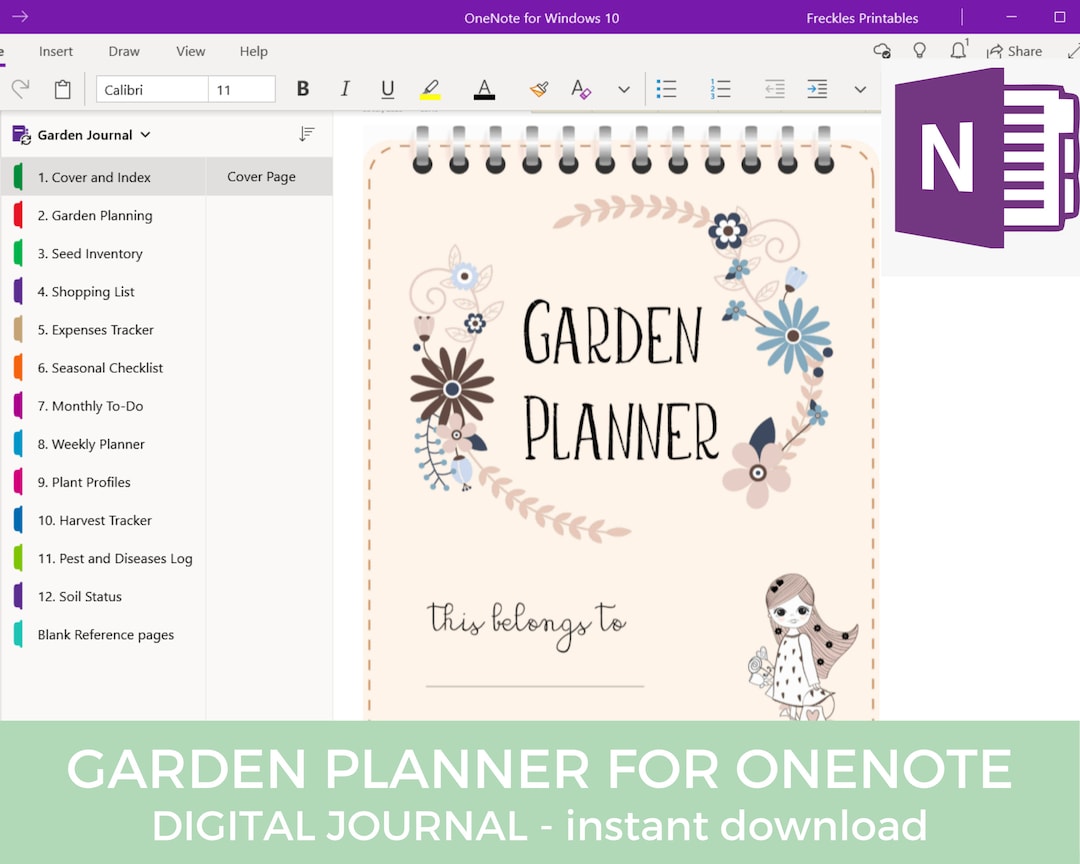Underline the selected text

pyautogui.click(x=387, y=89)
